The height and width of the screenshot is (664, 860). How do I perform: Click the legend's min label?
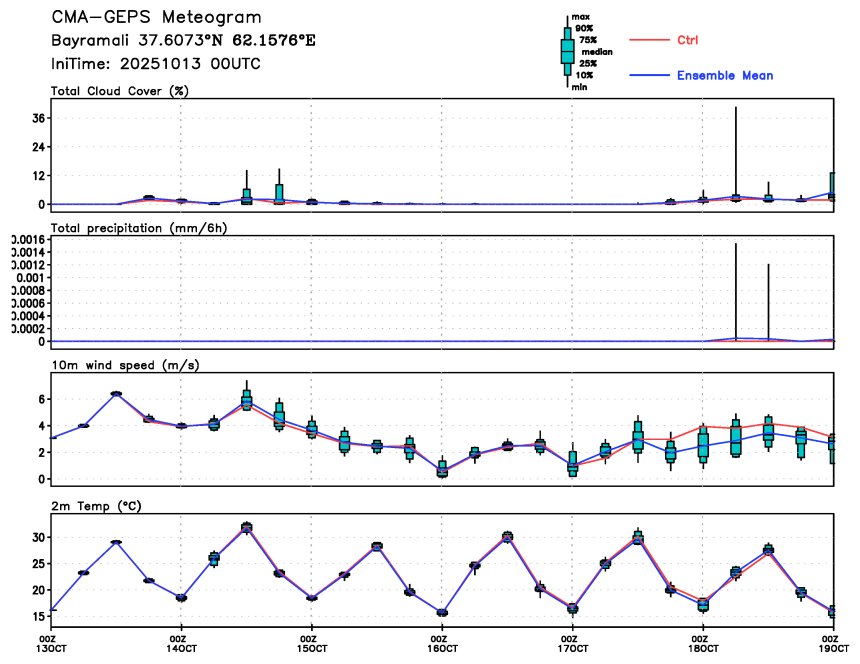580,87
